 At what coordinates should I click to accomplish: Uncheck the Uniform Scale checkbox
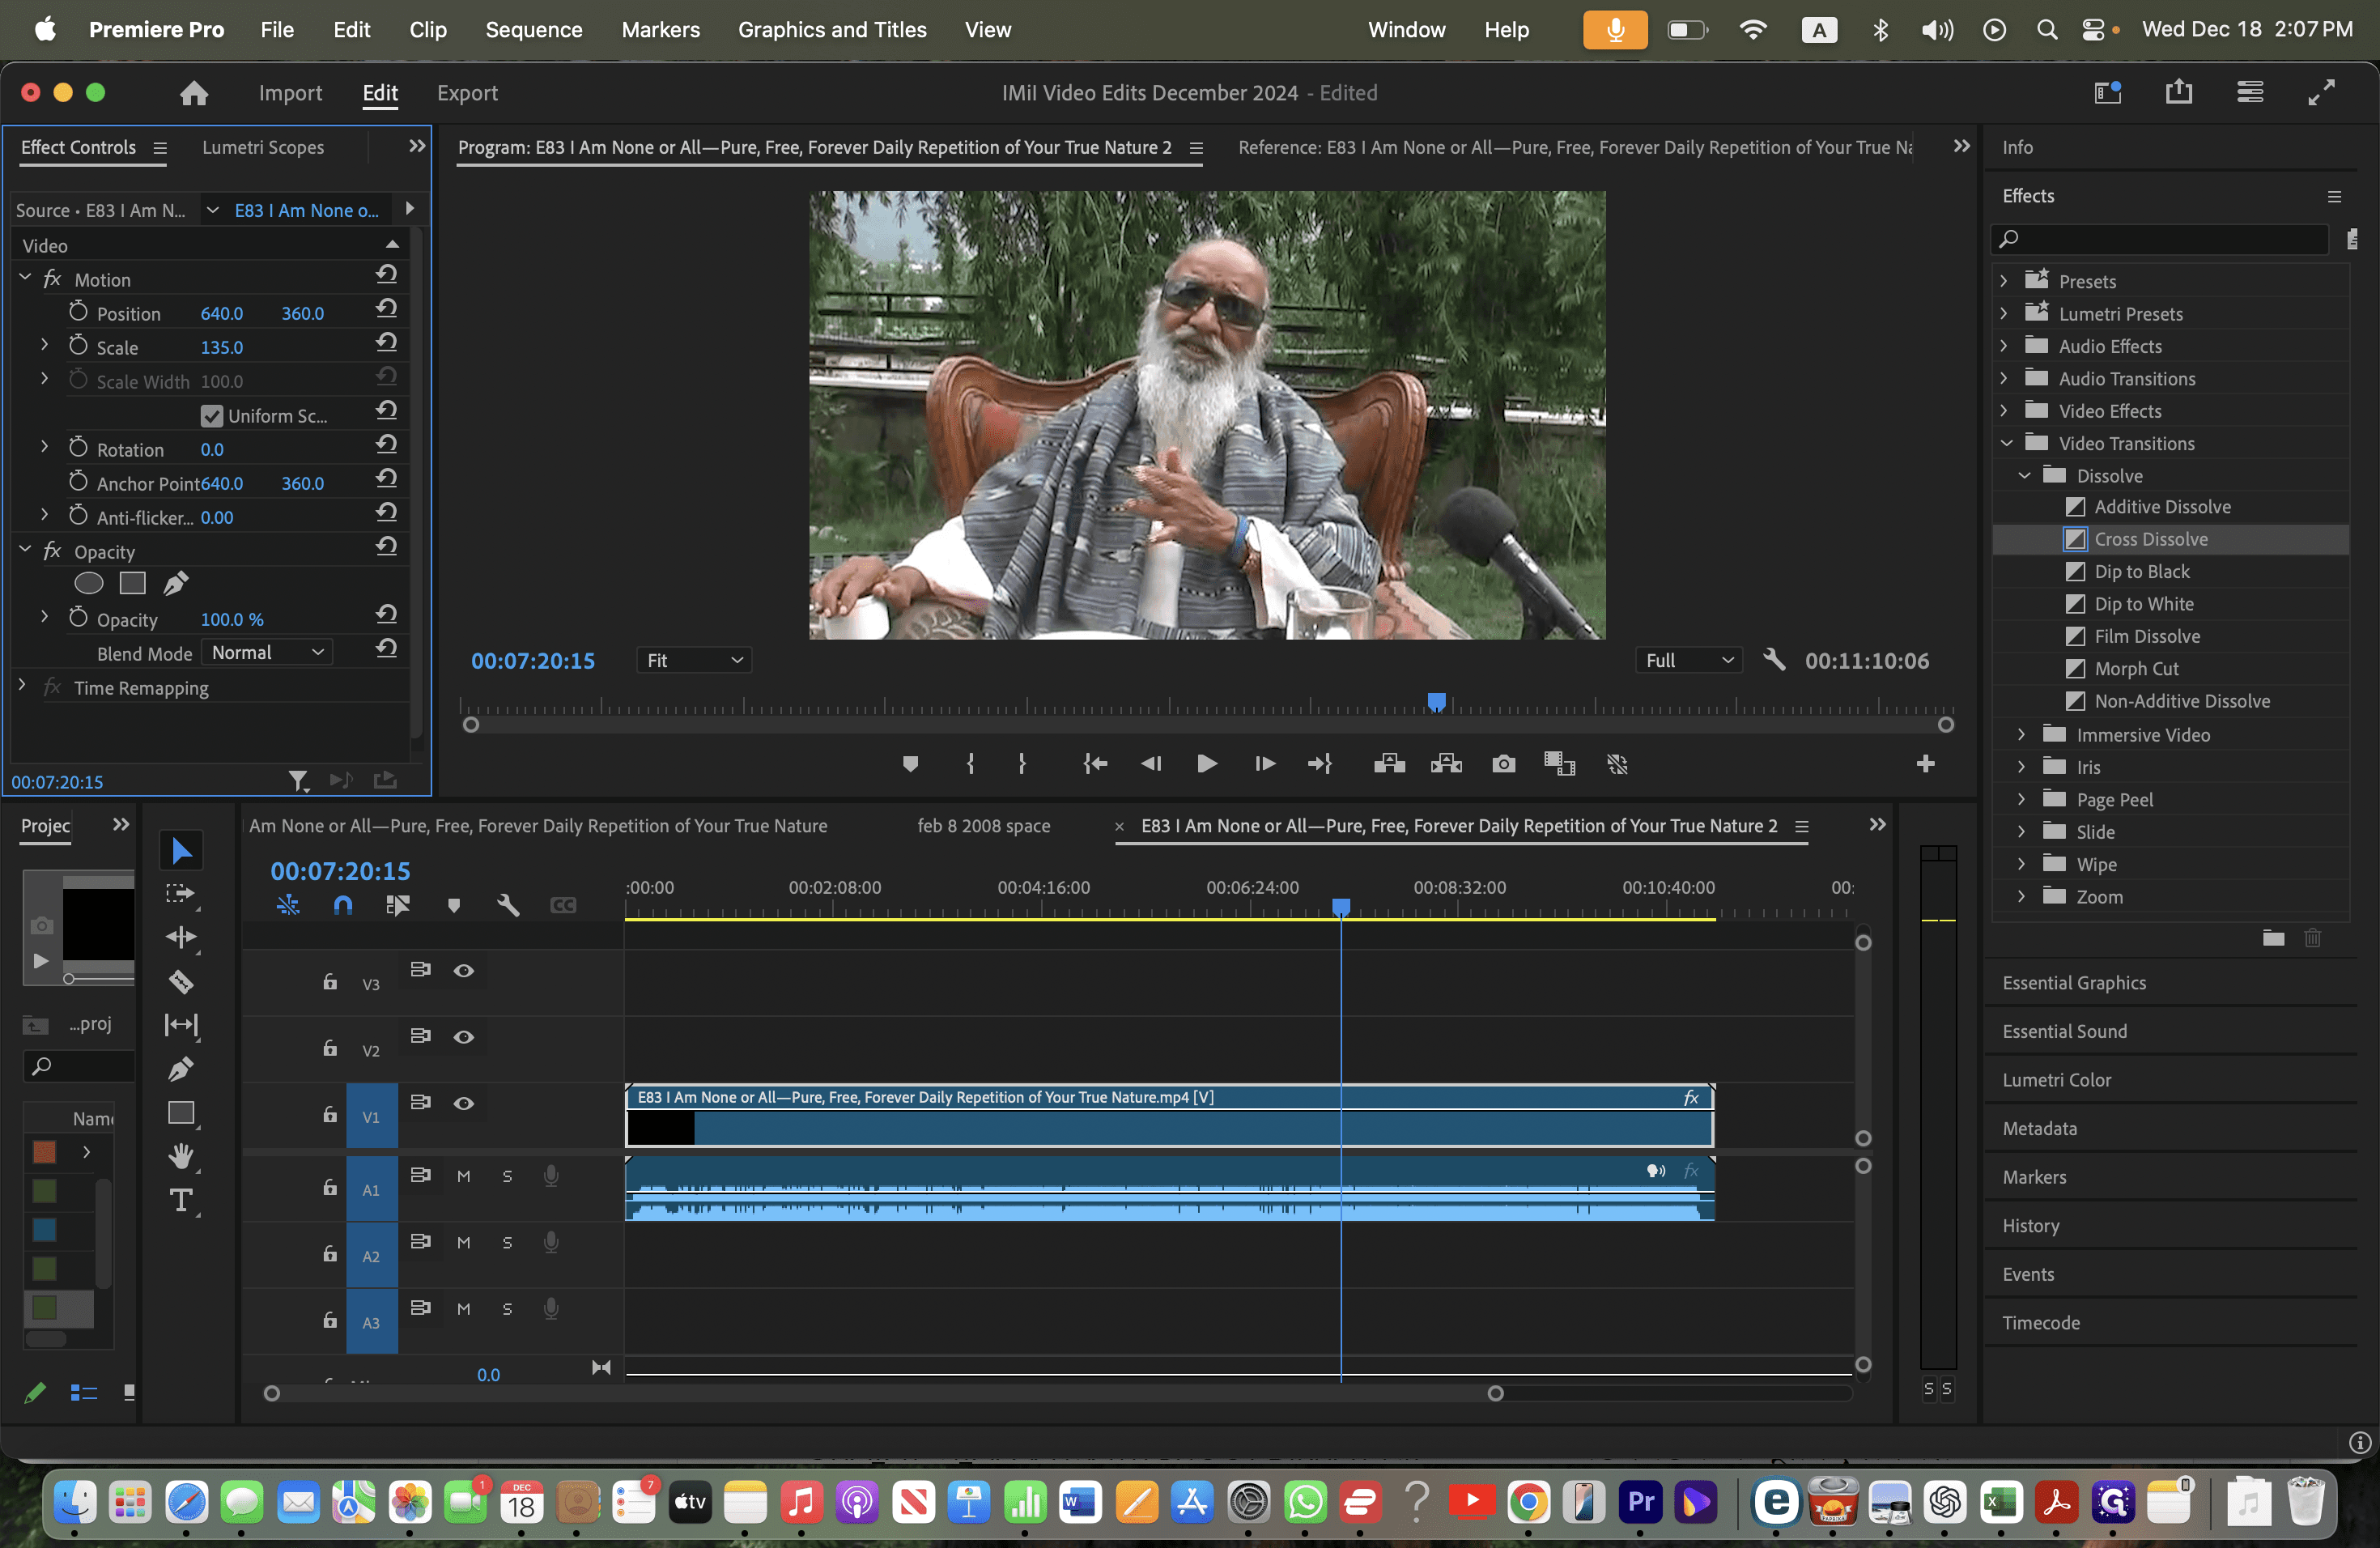(211, 415)
